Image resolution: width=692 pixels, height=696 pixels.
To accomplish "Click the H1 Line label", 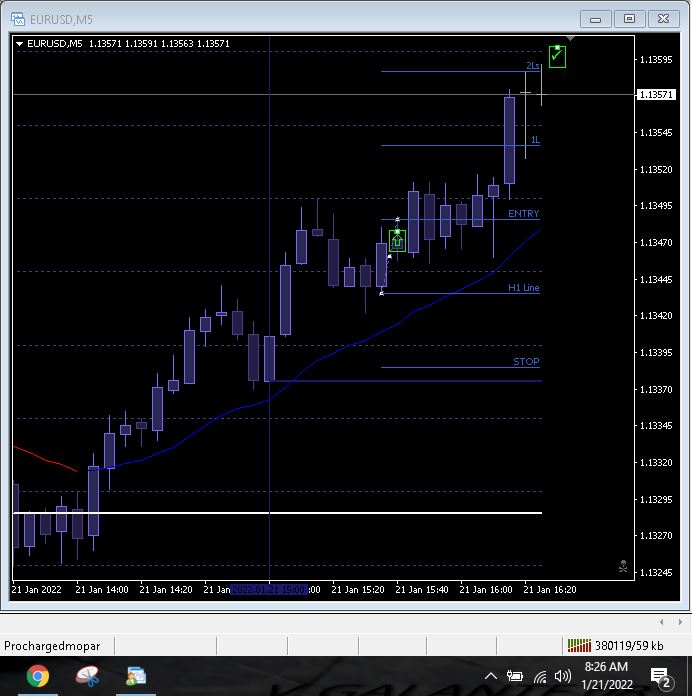I will [x=523, y=288].
